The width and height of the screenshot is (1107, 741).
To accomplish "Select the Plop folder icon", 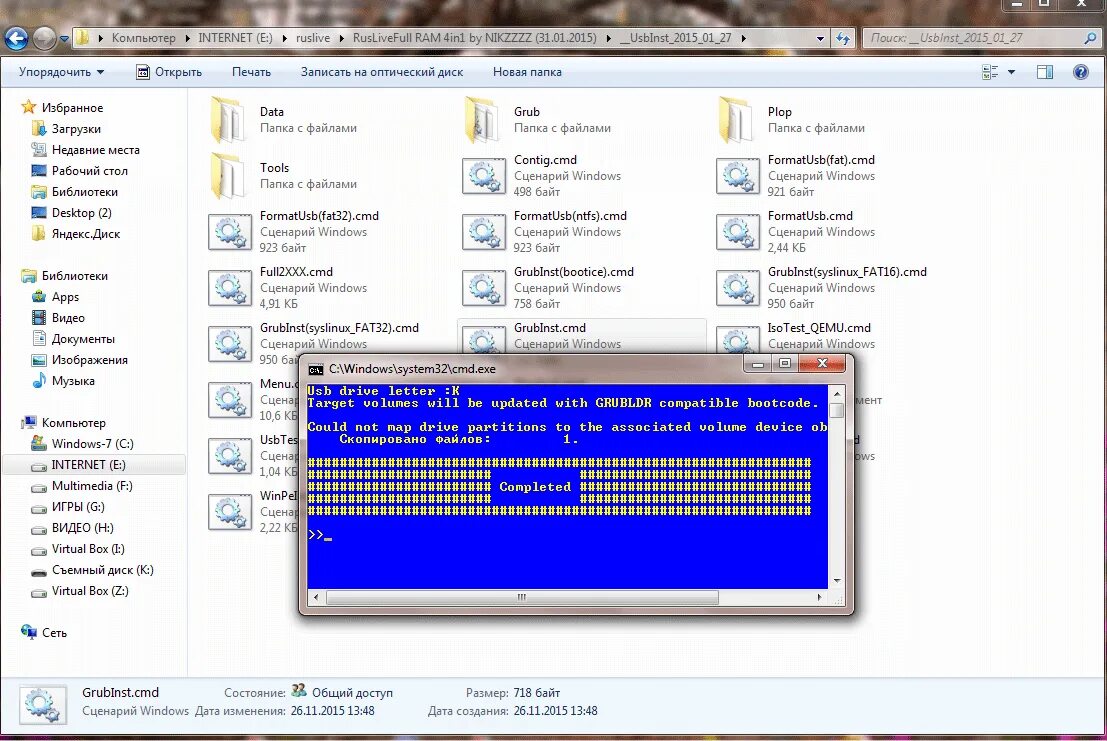I will [737, 120].
